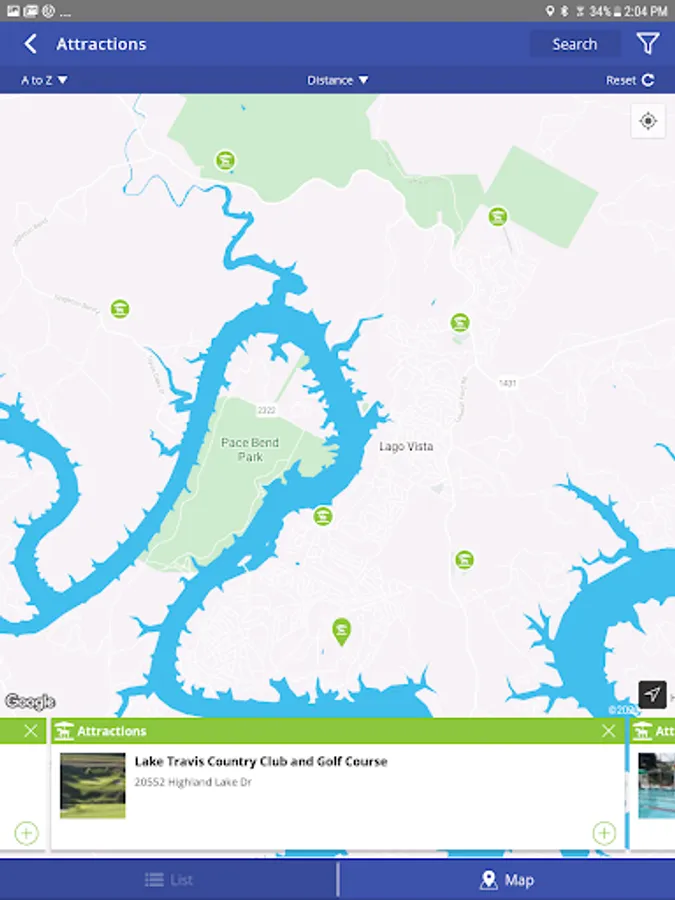Open the Distance dropdown
The image size is (675, 900).
338,80
